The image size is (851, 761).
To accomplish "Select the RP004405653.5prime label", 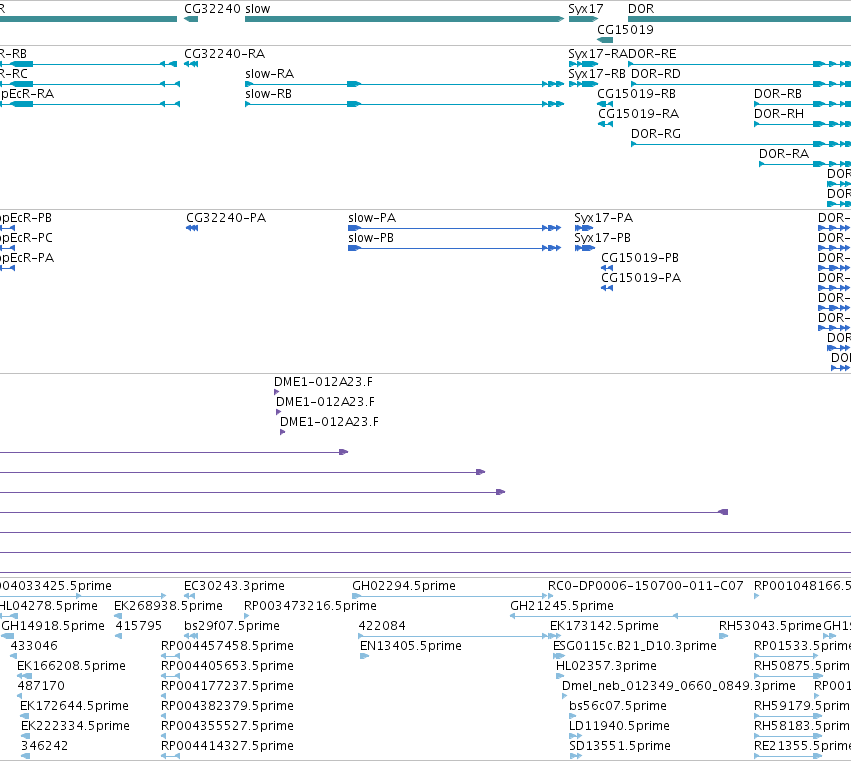I will tap(227, 667).
